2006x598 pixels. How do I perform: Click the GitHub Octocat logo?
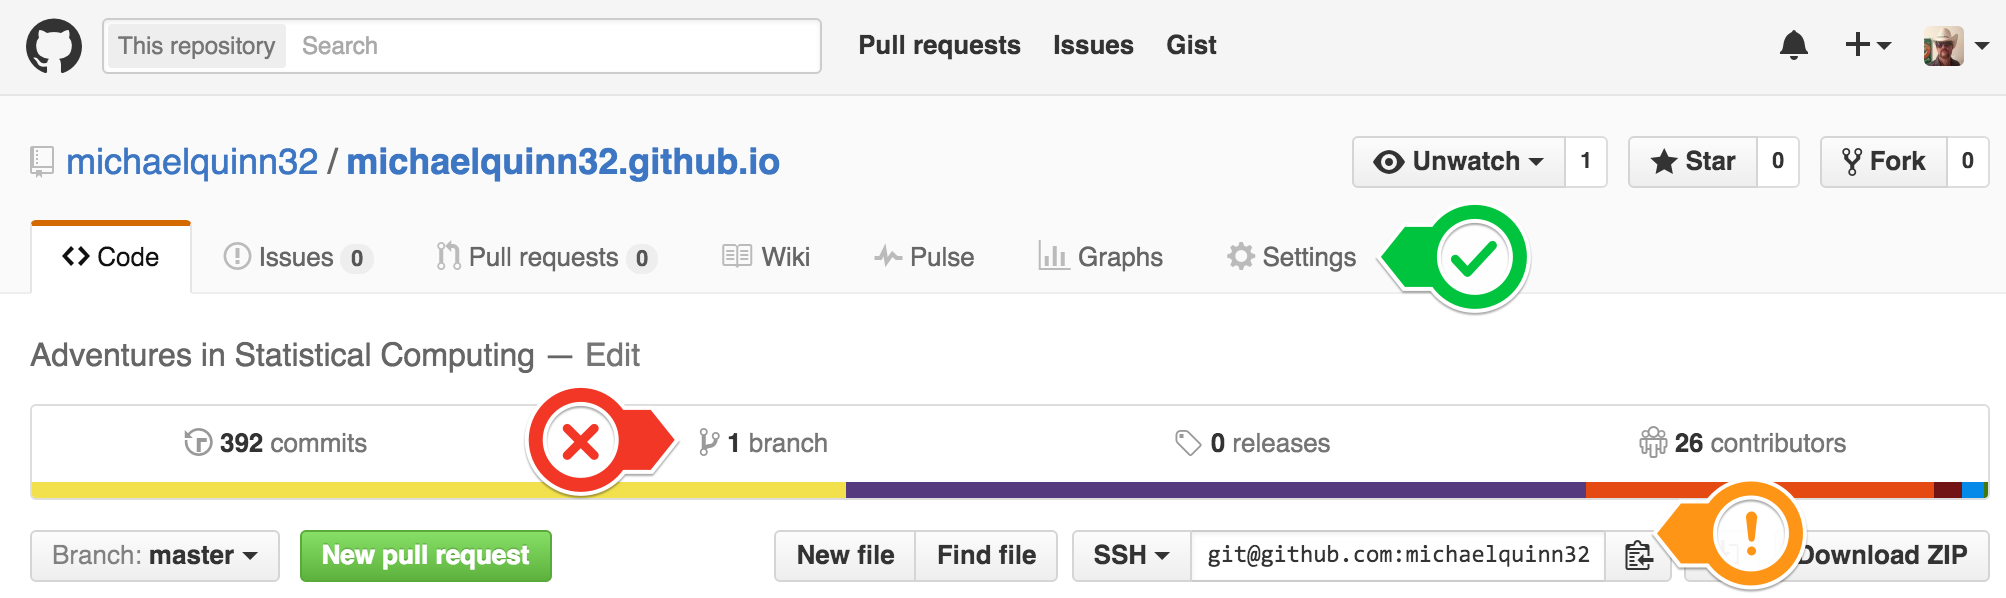(54, 46)
